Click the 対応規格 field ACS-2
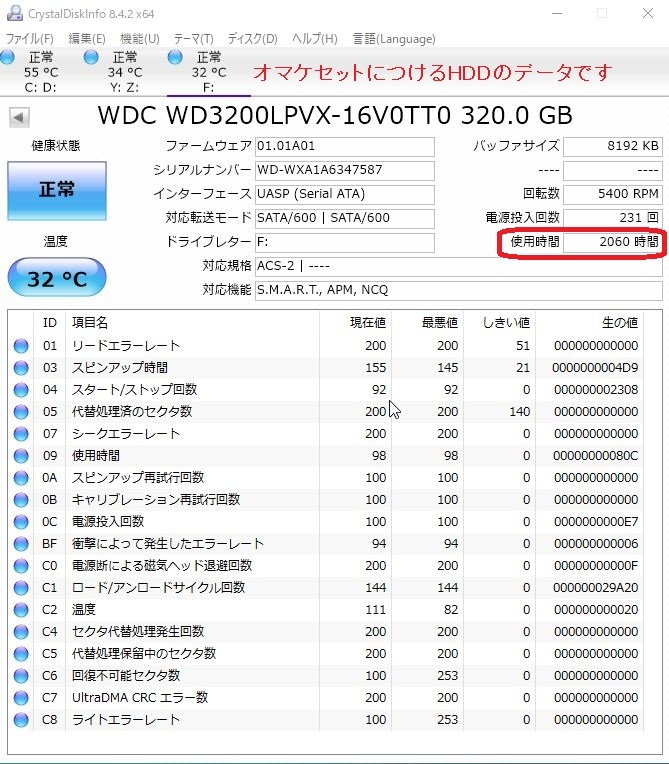The image size is (669, 764). 459,267
